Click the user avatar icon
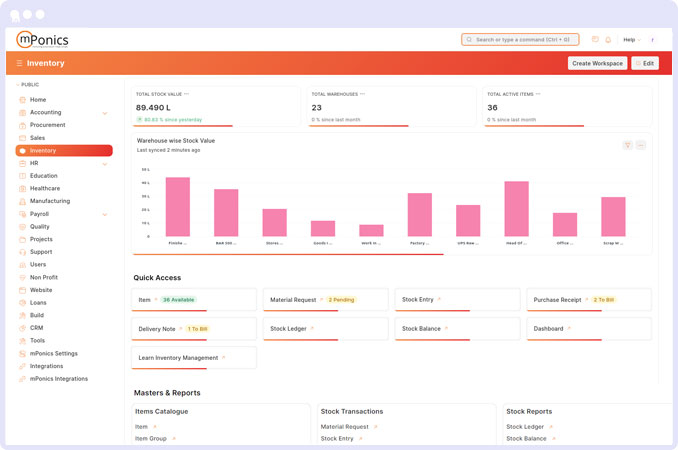This screenshot has height=450, width=678. 652,40
